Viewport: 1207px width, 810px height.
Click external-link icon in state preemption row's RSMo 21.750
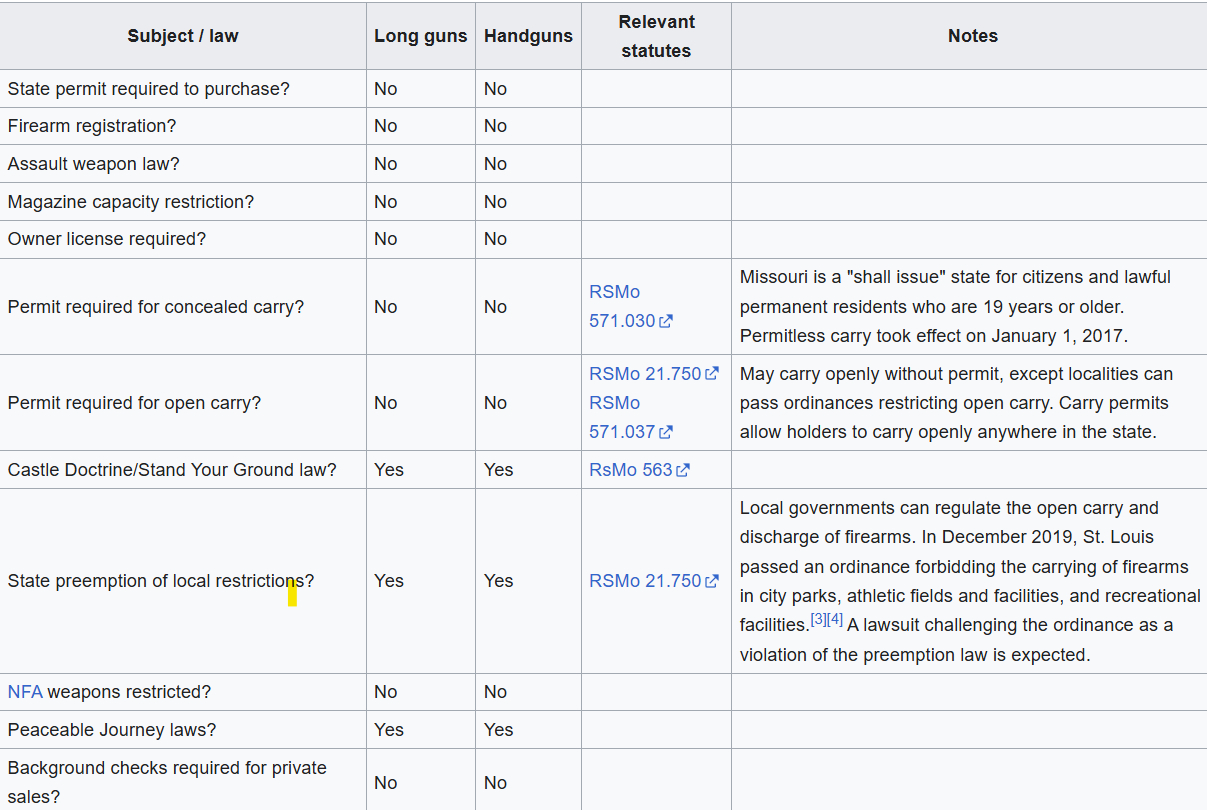pyautogui.click(x=712, y=581)
